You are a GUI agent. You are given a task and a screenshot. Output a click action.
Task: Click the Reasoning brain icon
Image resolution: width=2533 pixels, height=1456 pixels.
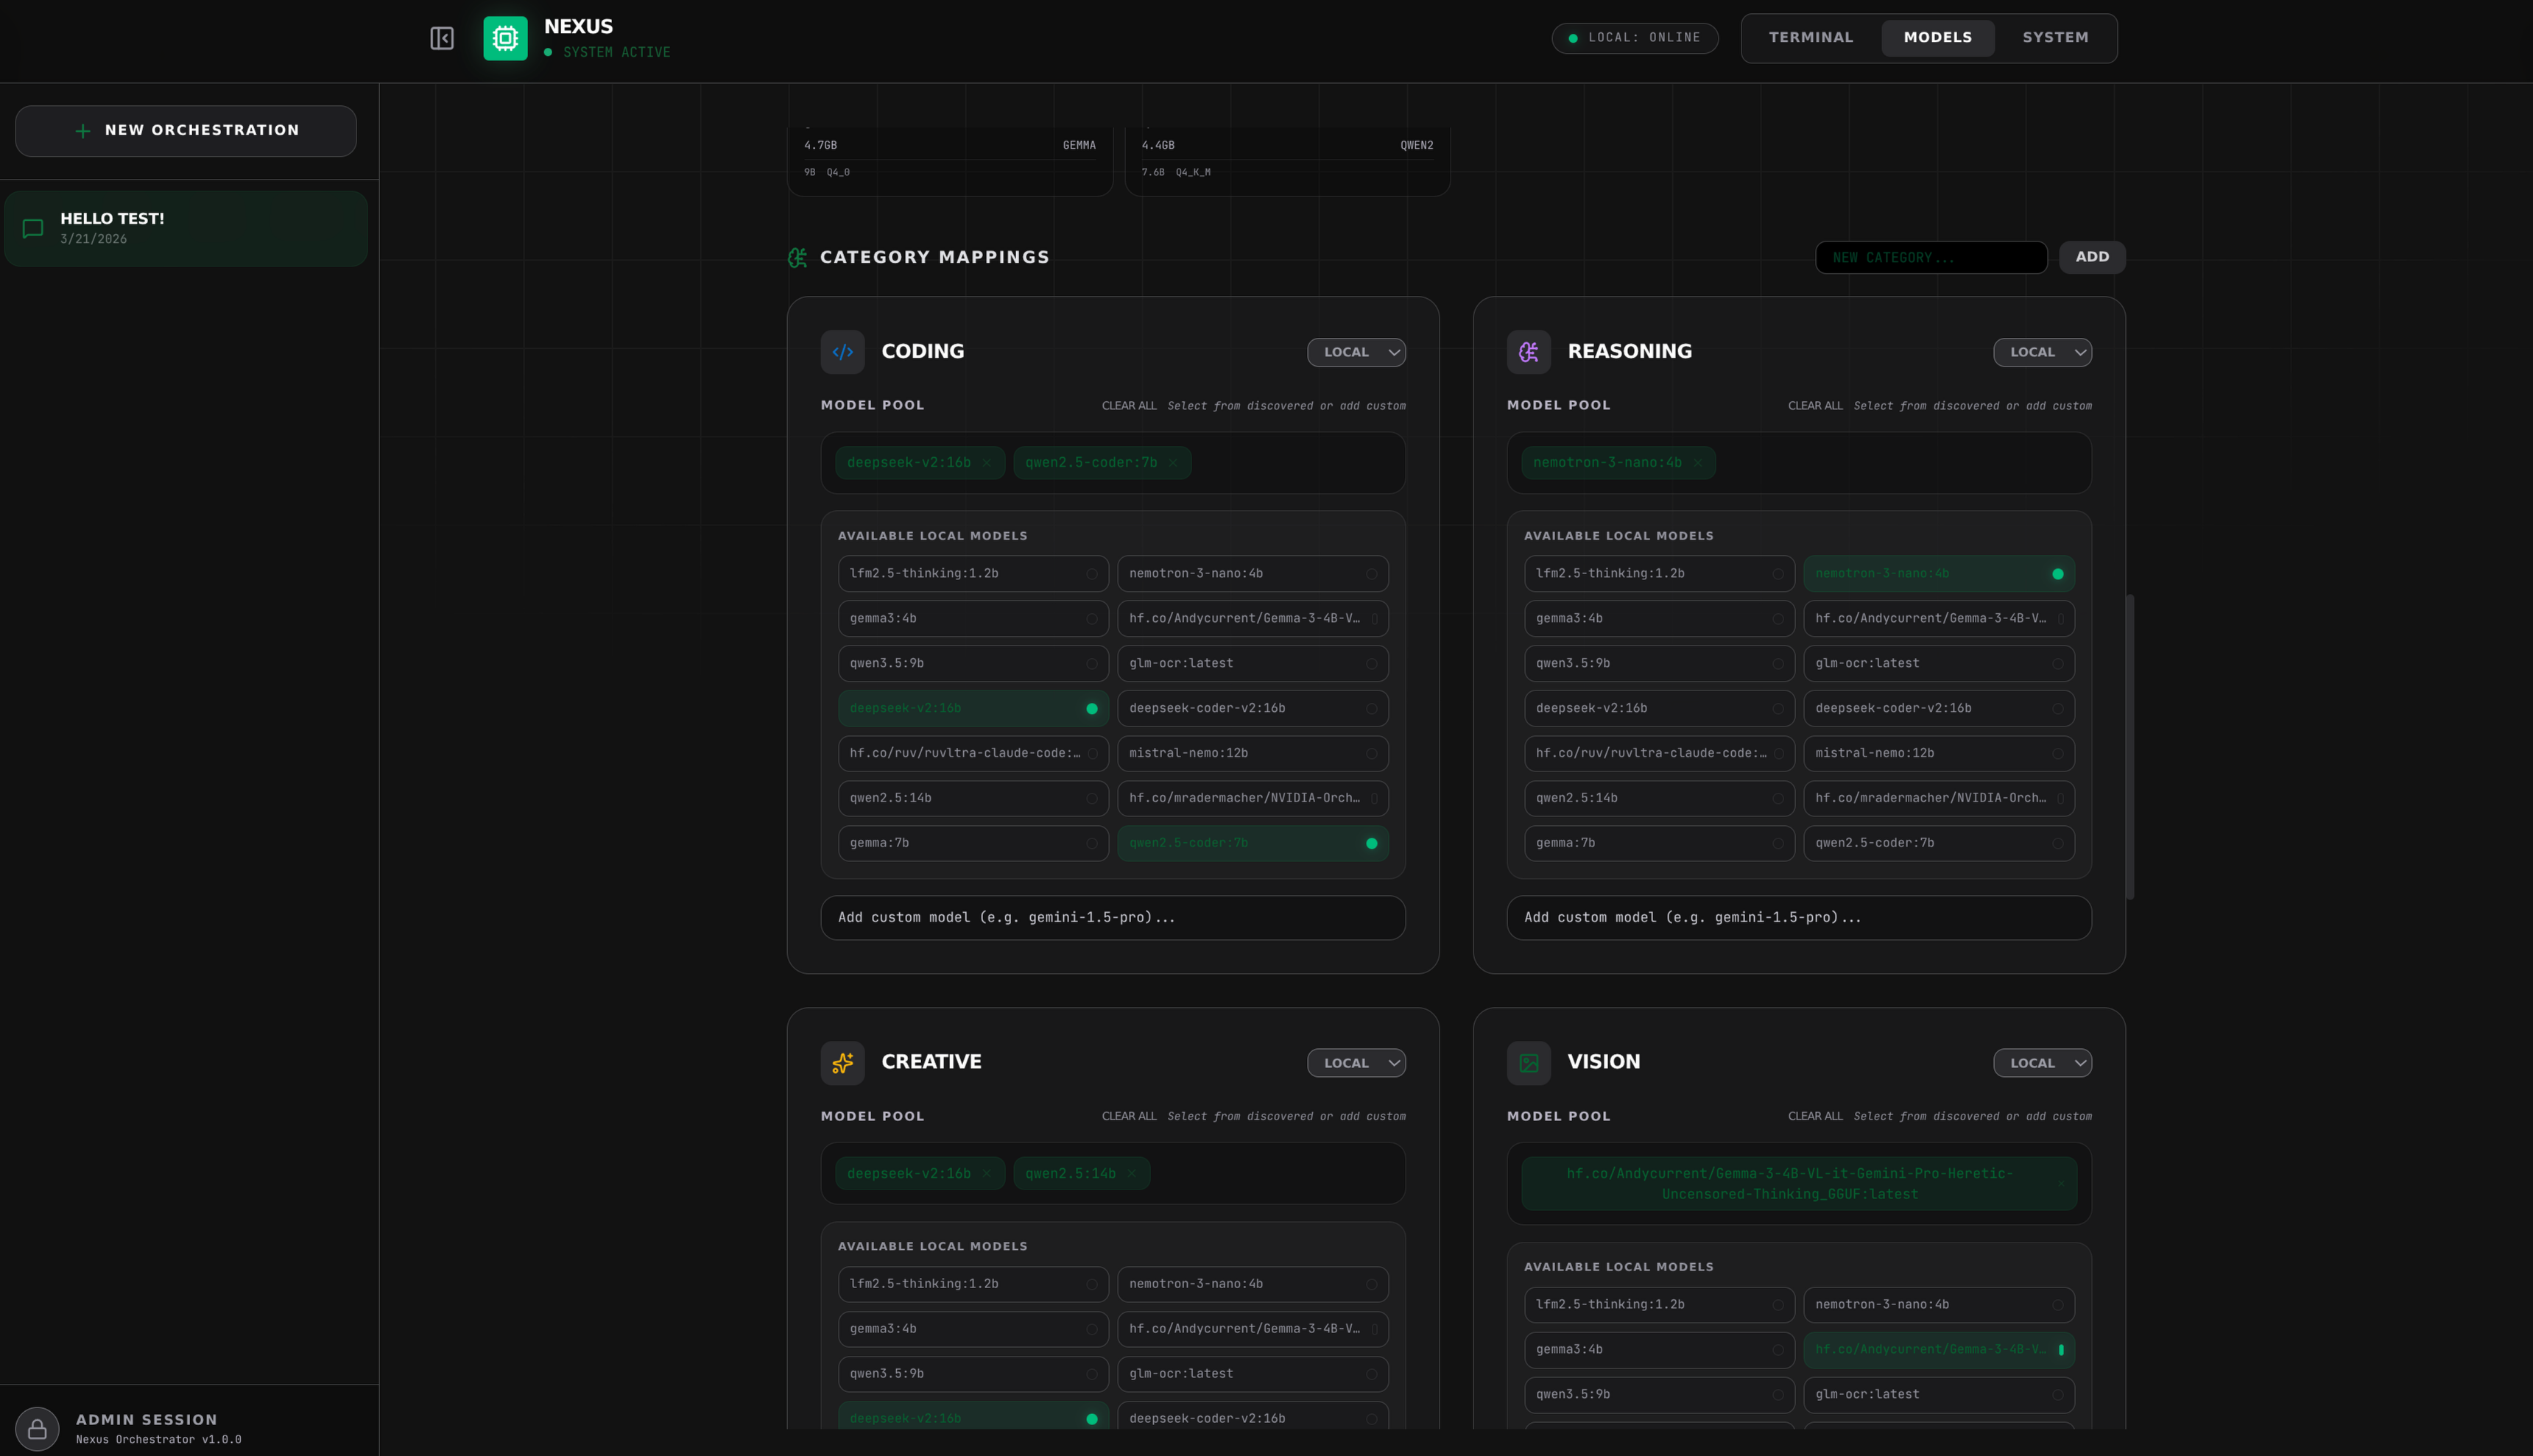click(1529, 352)
